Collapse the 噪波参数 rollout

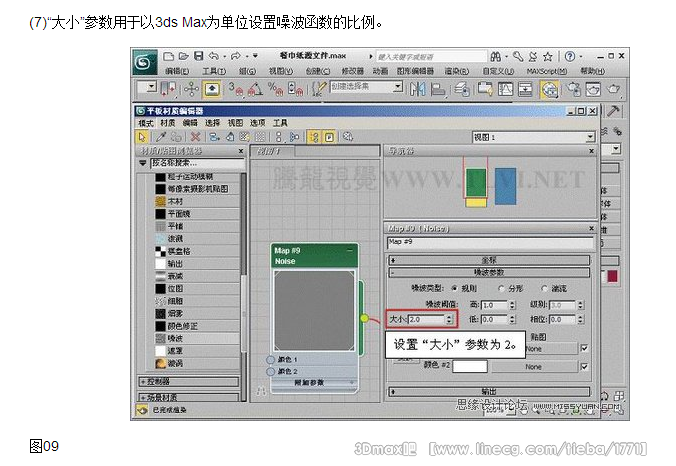[x=489, y=272]
